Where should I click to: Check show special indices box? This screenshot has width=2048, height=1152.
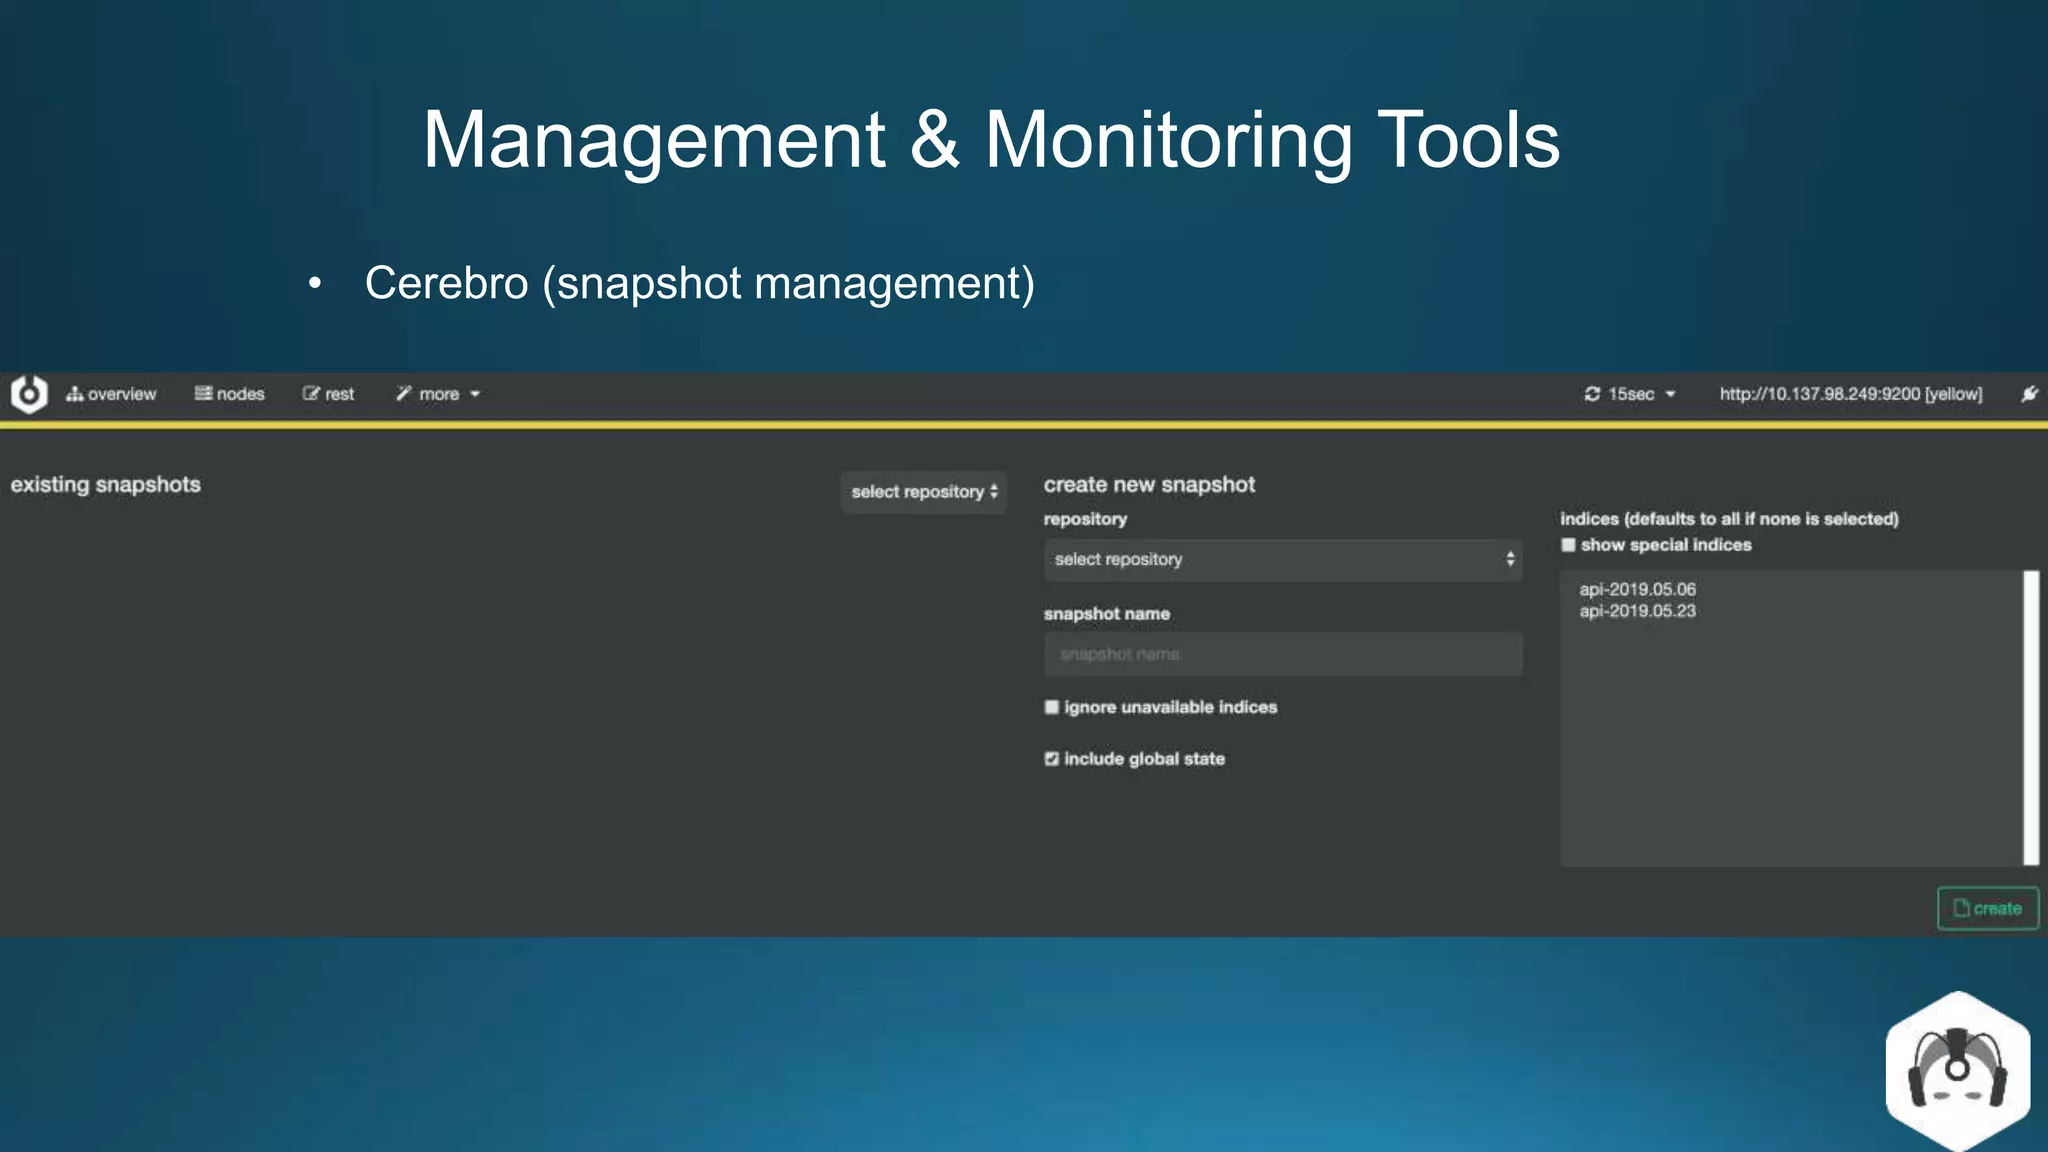click(x=1568, y=545)
